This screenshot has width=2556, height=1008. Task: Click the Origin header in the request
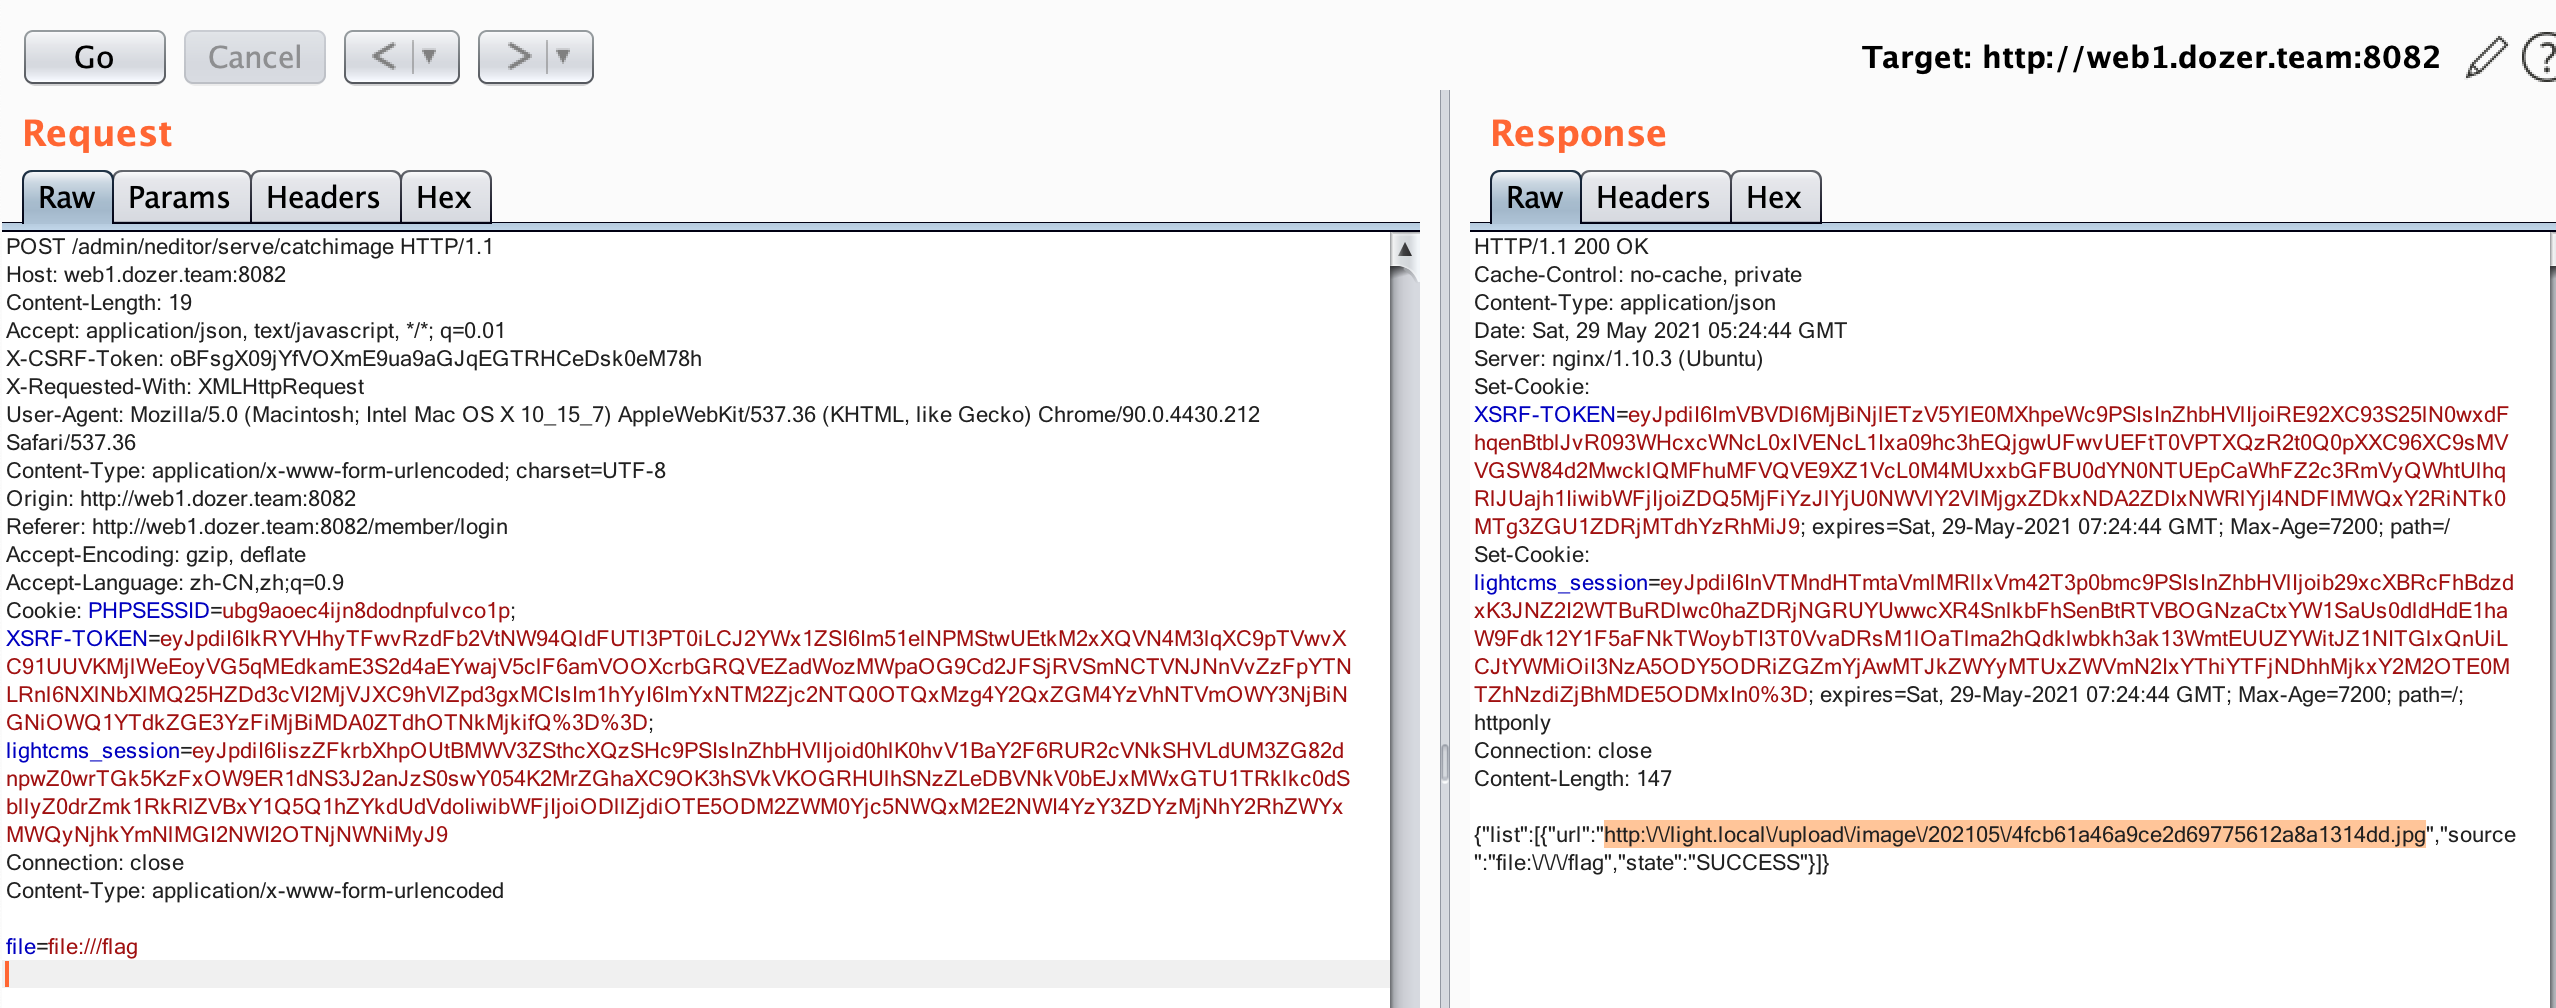[x=181, y=499]
